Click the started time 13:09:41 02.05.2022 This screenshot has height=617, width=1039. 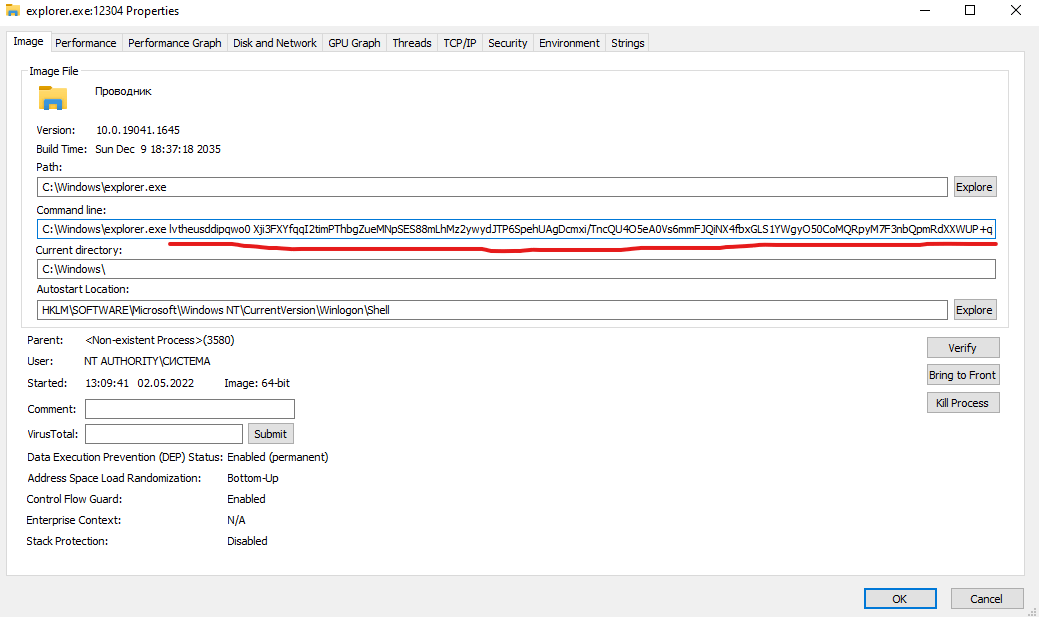pos(140,383)
